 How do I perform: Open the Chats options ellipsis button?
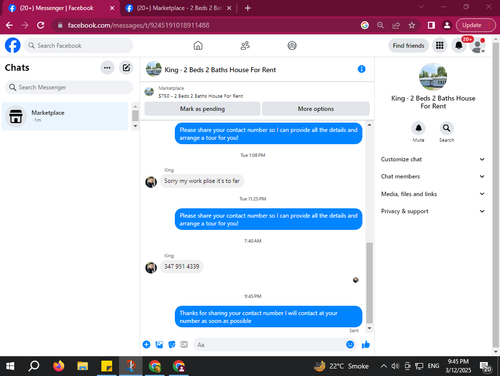(x=107, y=68)
